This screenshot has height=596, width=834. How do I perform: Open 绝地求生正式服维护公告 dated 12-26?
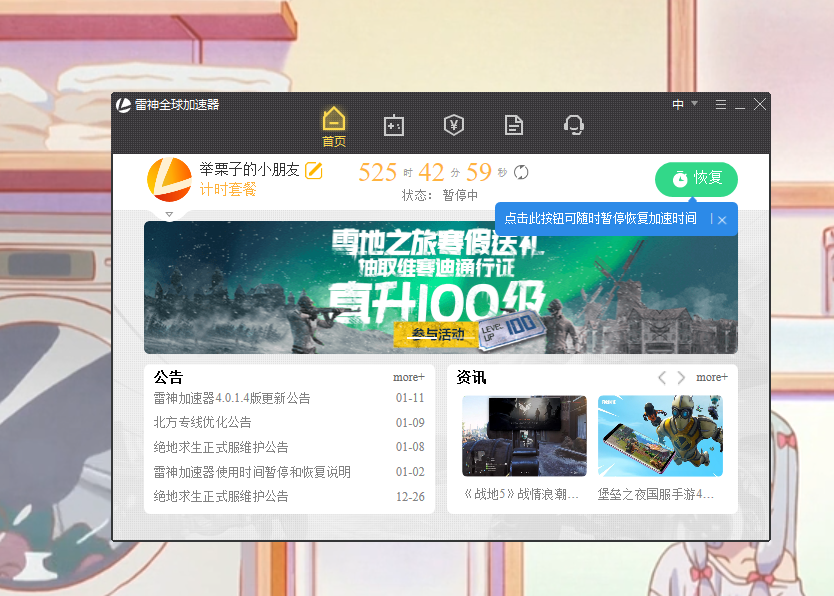coord(221,497)
